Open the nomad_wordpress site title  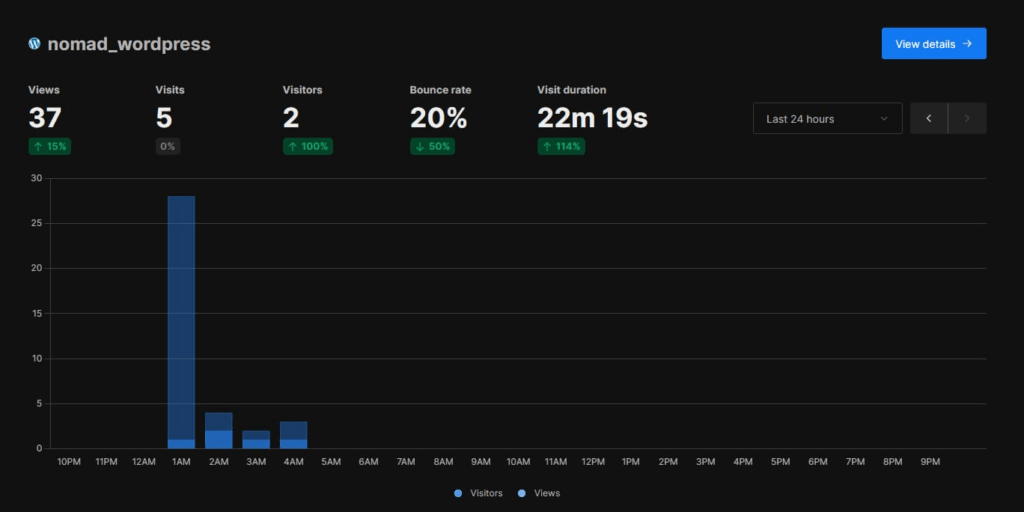128,44
